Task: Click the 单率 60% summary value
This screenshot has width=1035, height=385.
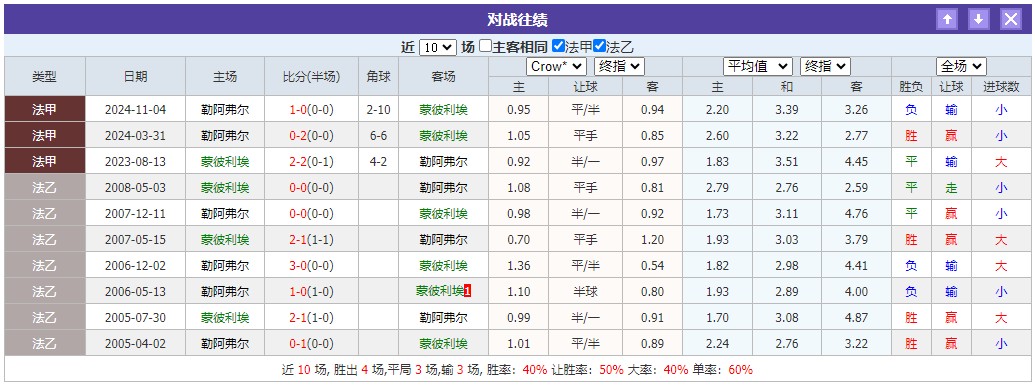Action: pyautogui.click(x=739, y=370)
